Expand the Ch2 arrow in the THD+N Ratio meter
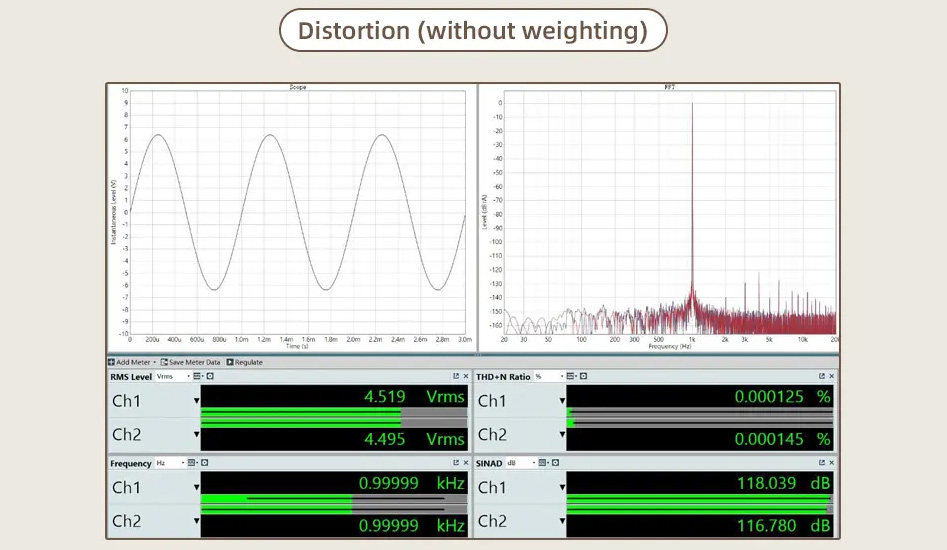This screenshot has height=550, width=947. tap(562, 434)
